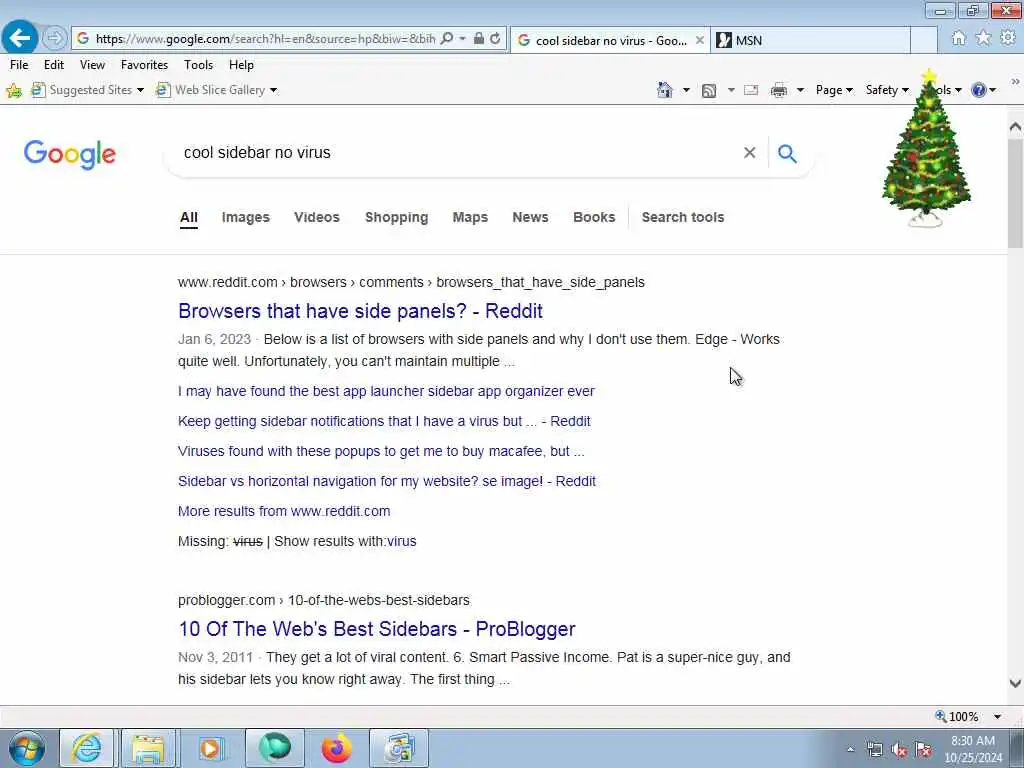
Task: Open the Edit menu
Action: (54, 65)
